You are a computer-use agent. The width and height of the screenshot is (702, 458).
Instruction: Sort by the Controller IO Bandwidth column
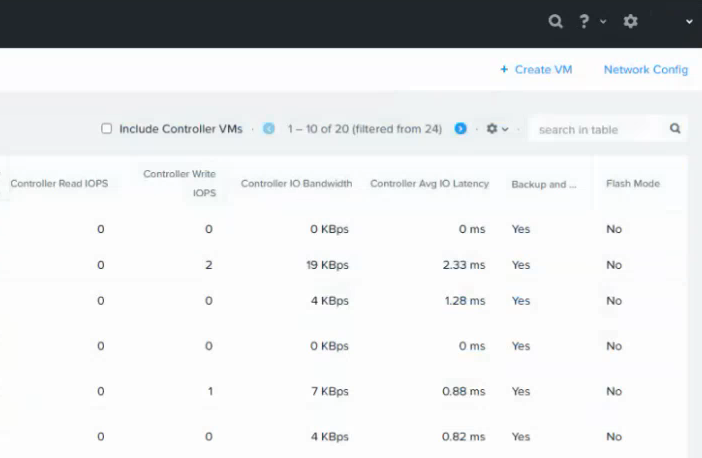pyautogui.click(x=296, y=184)
